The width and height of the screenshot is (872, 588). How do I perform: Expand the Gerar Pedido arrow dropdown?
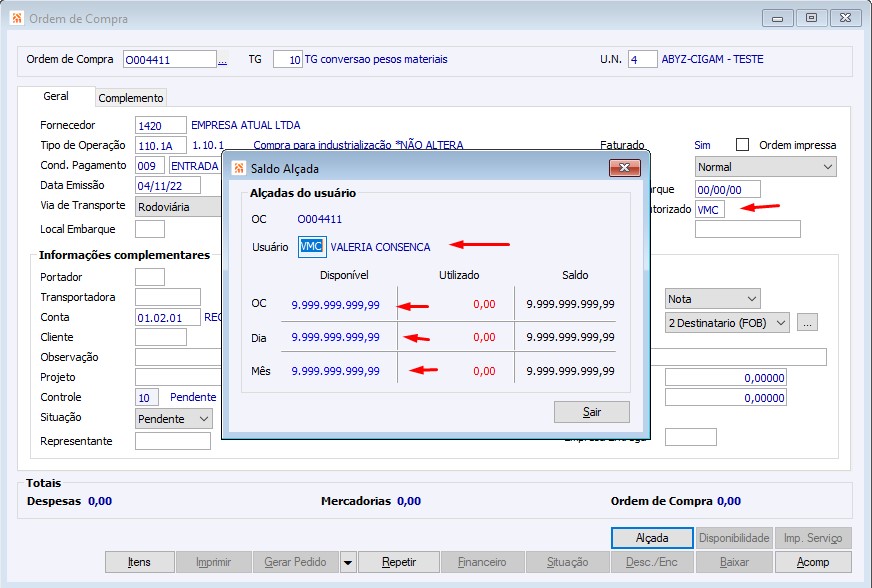pyautogui.click(x=348, y=562)
